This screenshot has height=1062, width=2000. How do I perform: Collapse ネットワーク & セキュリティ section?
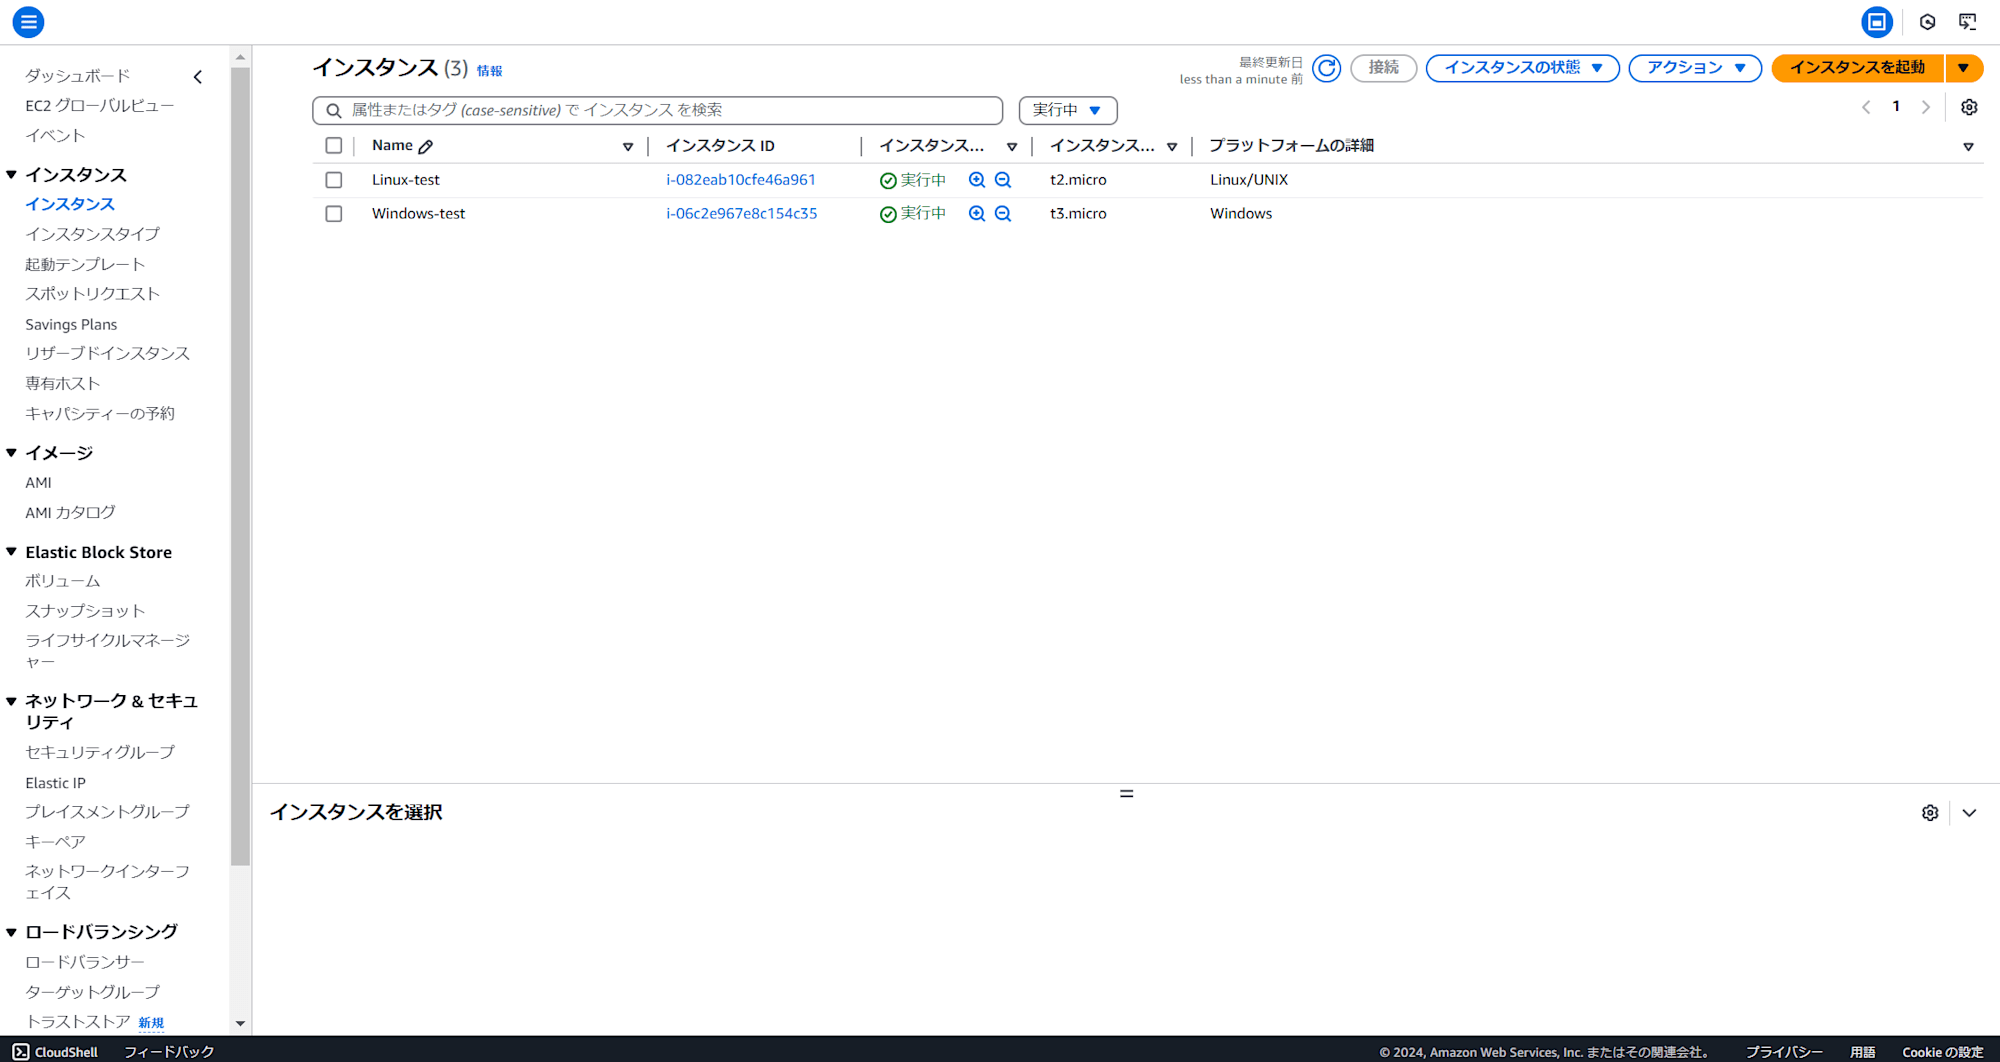click(12, 701)
